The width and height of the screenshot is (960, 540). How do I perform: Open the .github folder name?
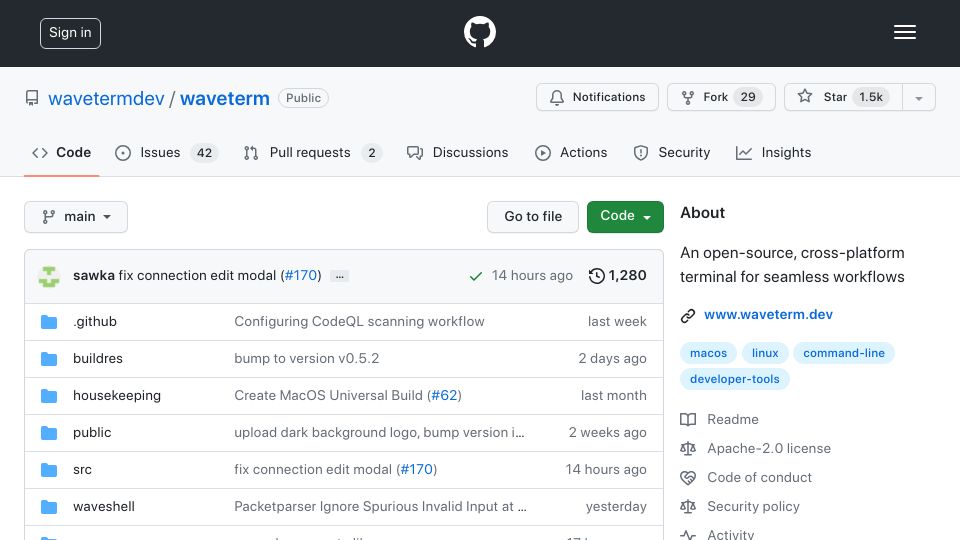coord(95,321)
